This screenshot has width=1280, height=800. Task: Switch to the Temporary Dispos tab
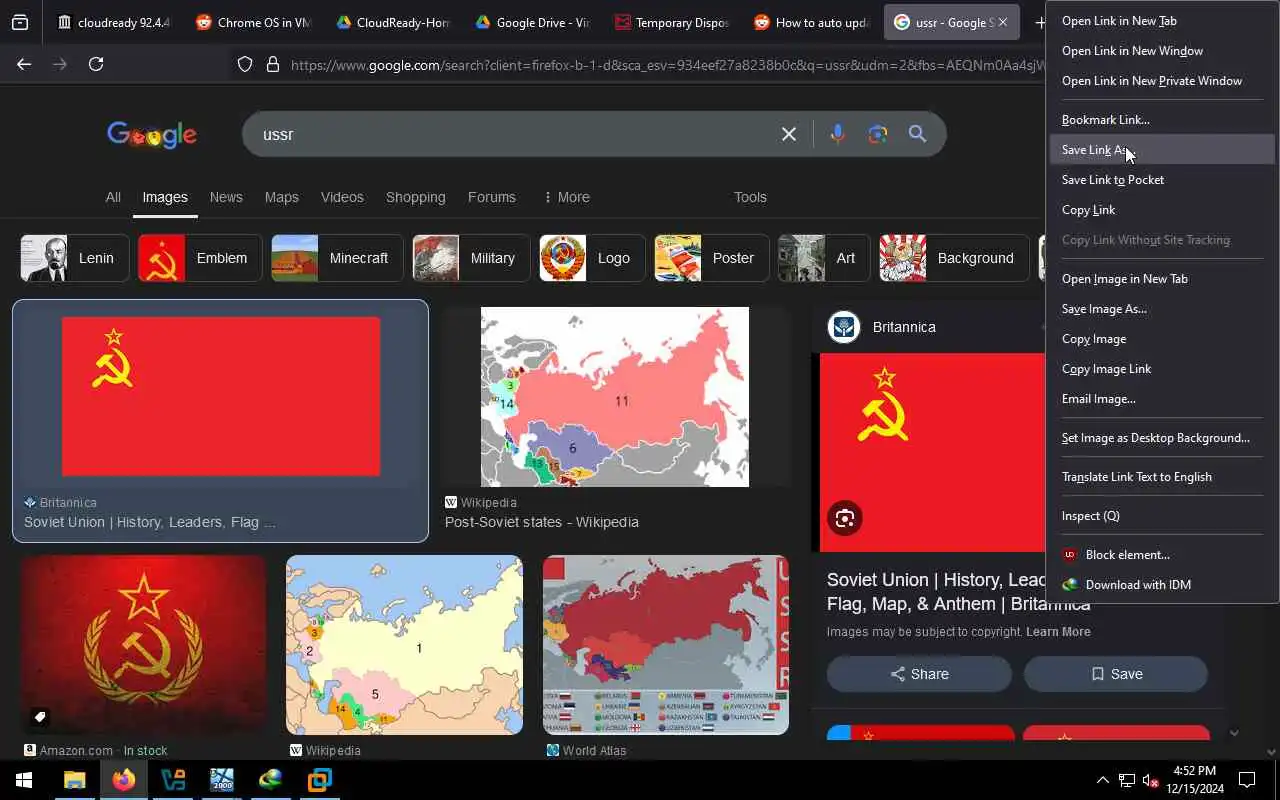tap(671, 22)
